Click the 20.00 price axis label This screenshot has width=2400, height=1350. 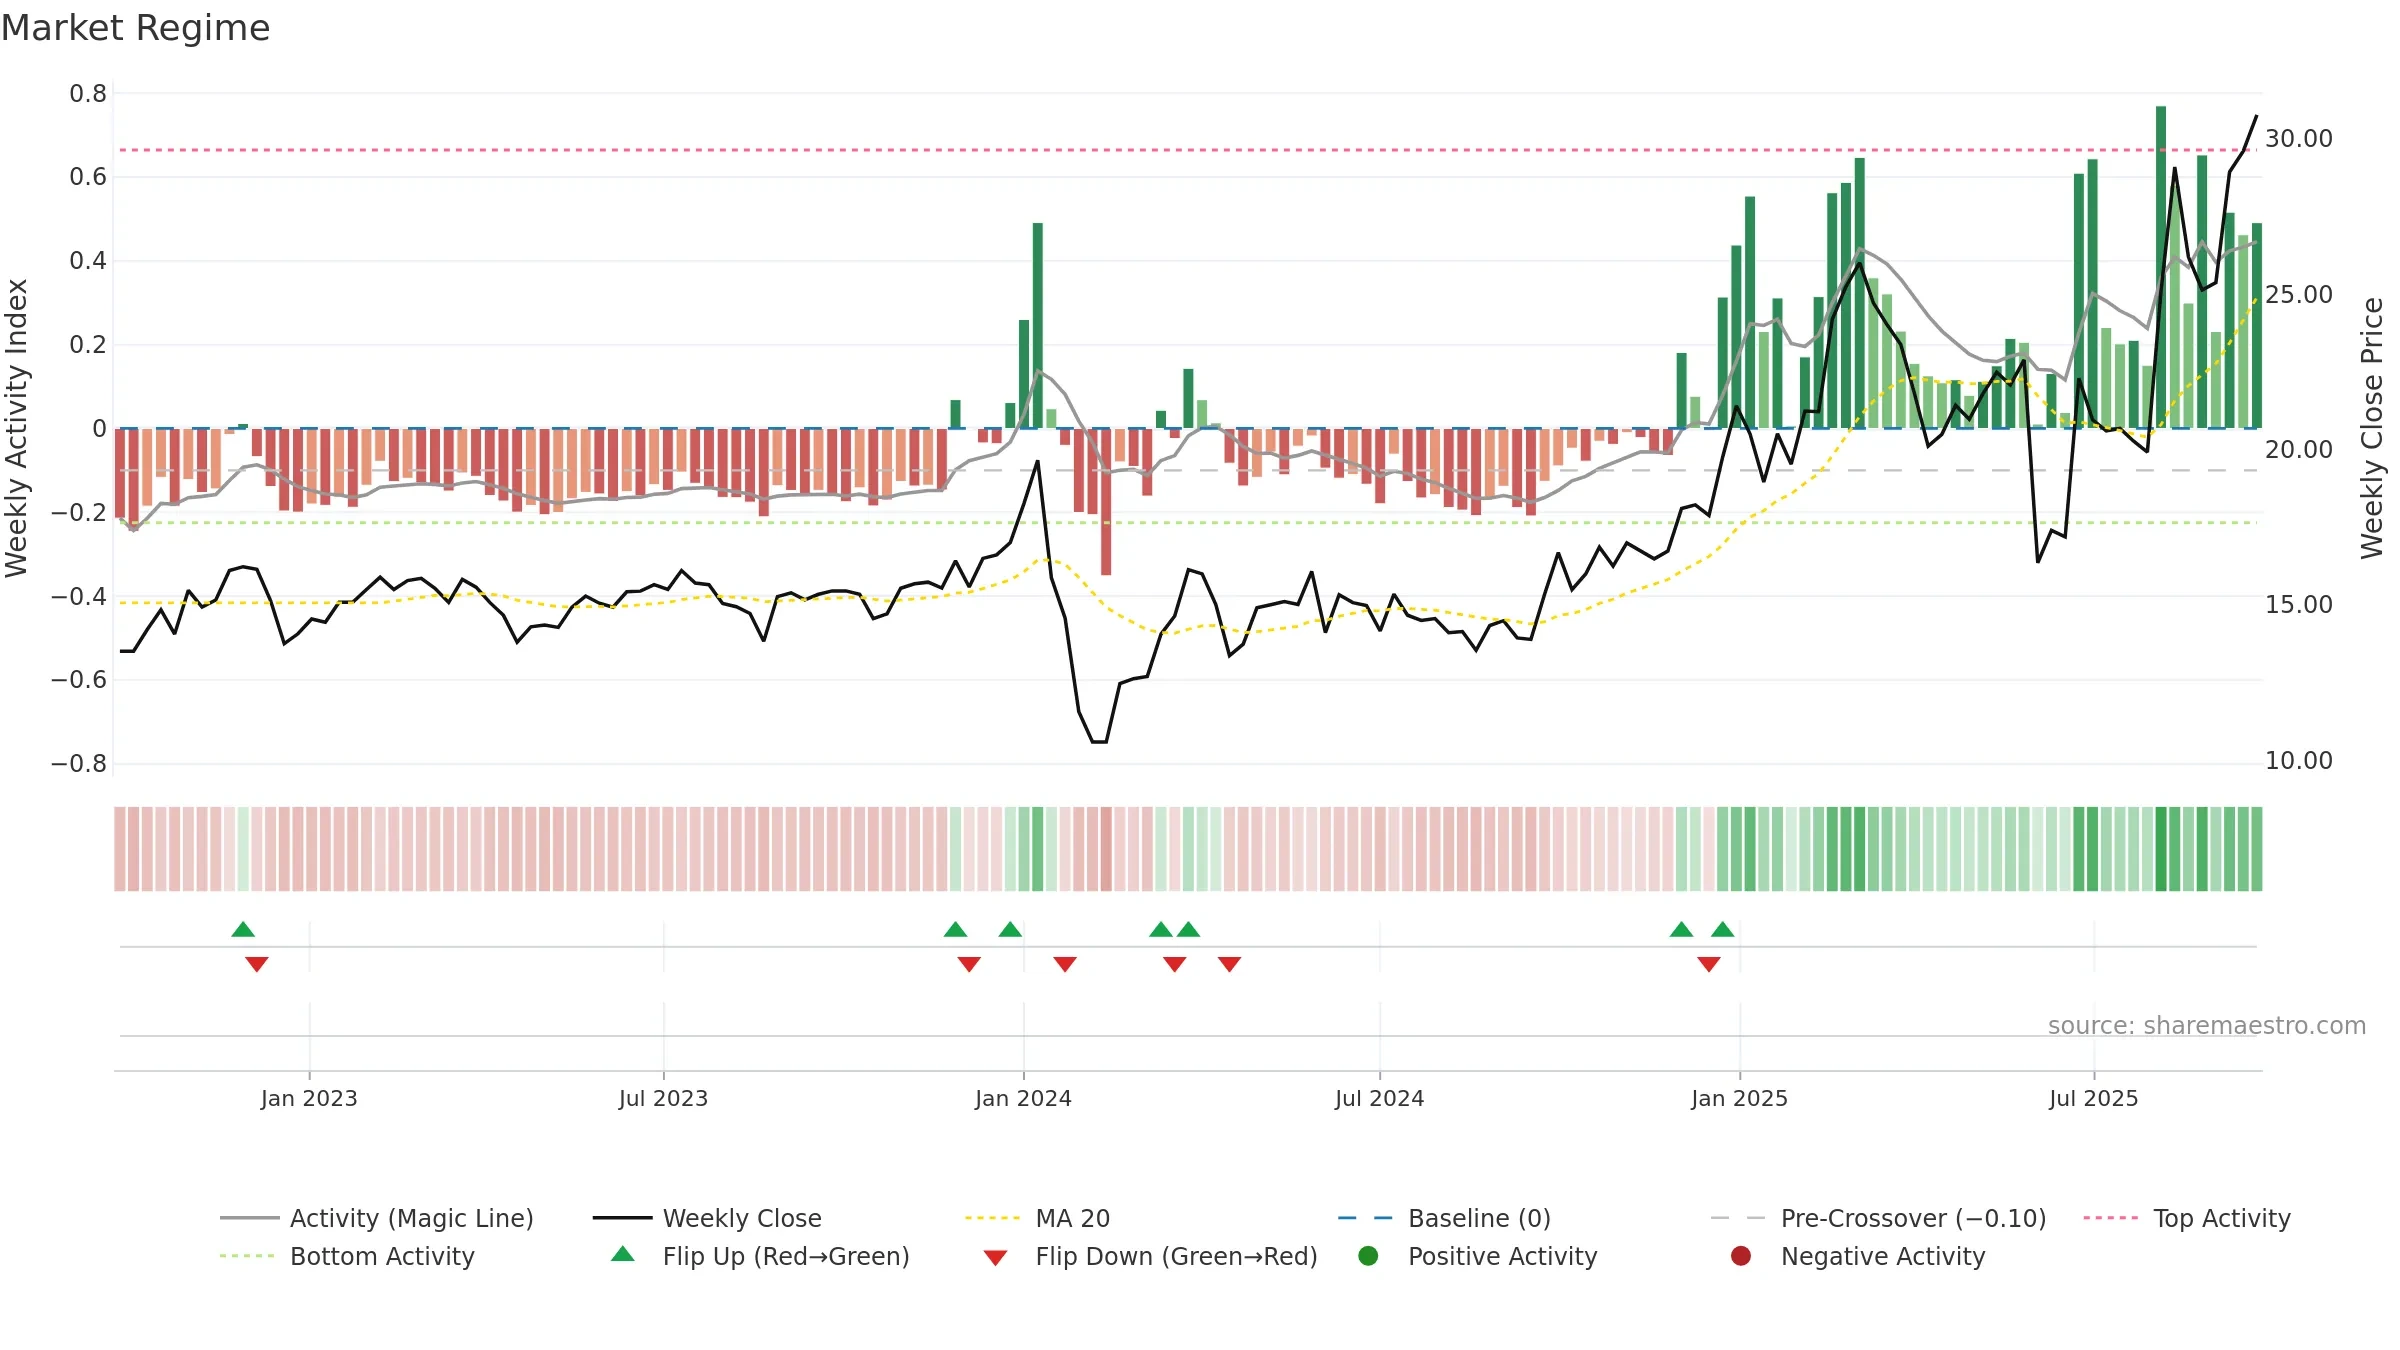pyautogui.click(x=2298, y=450)
